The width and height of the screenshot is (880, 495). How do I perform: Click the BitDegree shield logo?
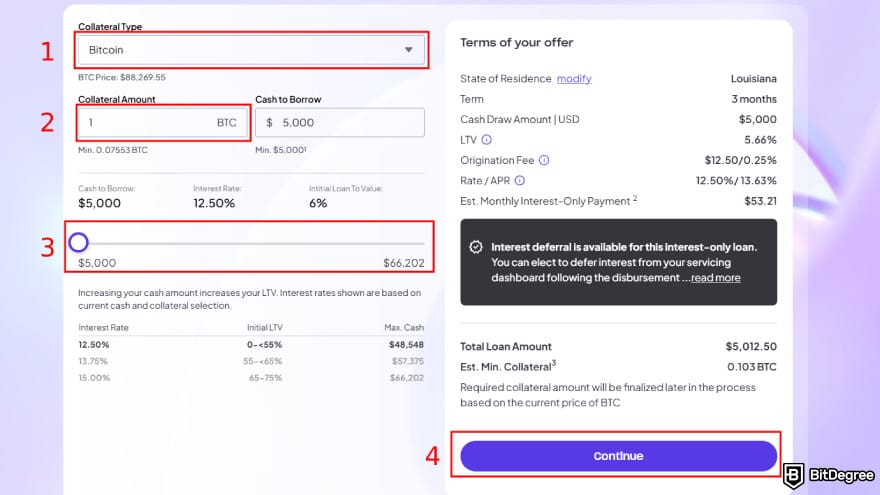(x=796, y=475)
